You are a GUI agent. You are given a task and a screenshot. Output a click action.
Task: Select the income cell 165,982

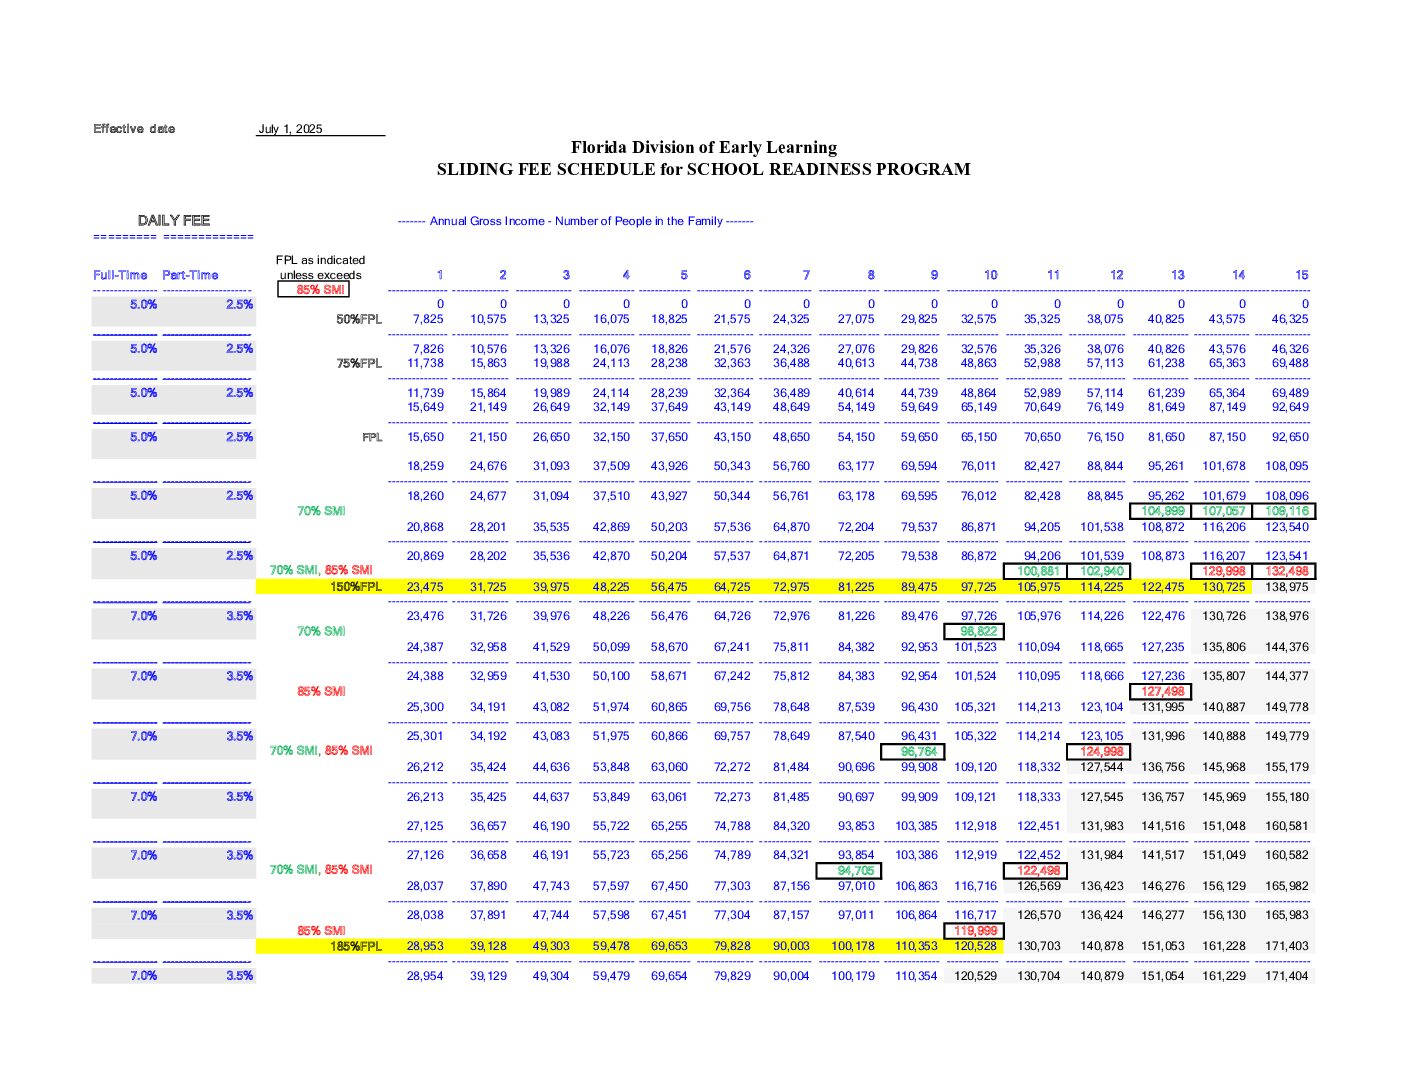pyautogui.click(x=1287, y=887)
